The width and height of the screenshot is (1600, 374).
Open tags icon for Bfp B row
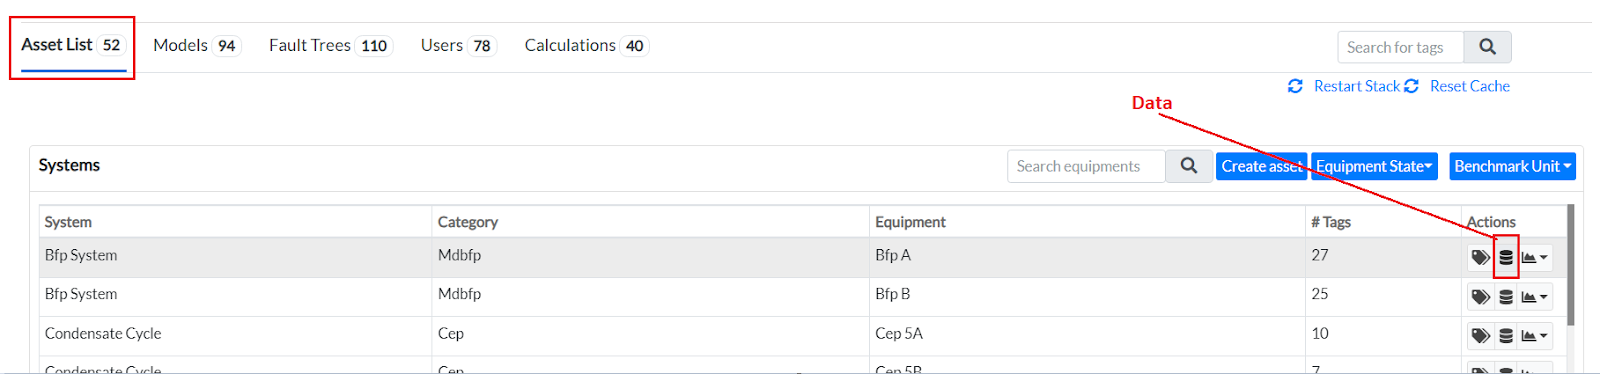(x=1480, y=297)
